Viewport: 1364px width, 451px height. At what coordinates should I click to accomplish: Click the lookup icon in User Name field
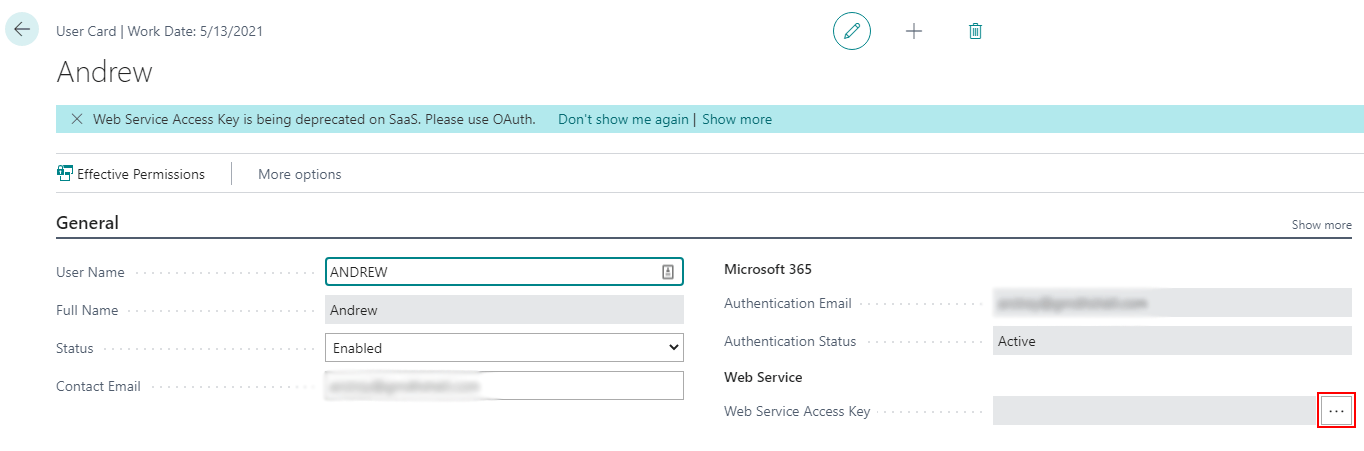668,272
